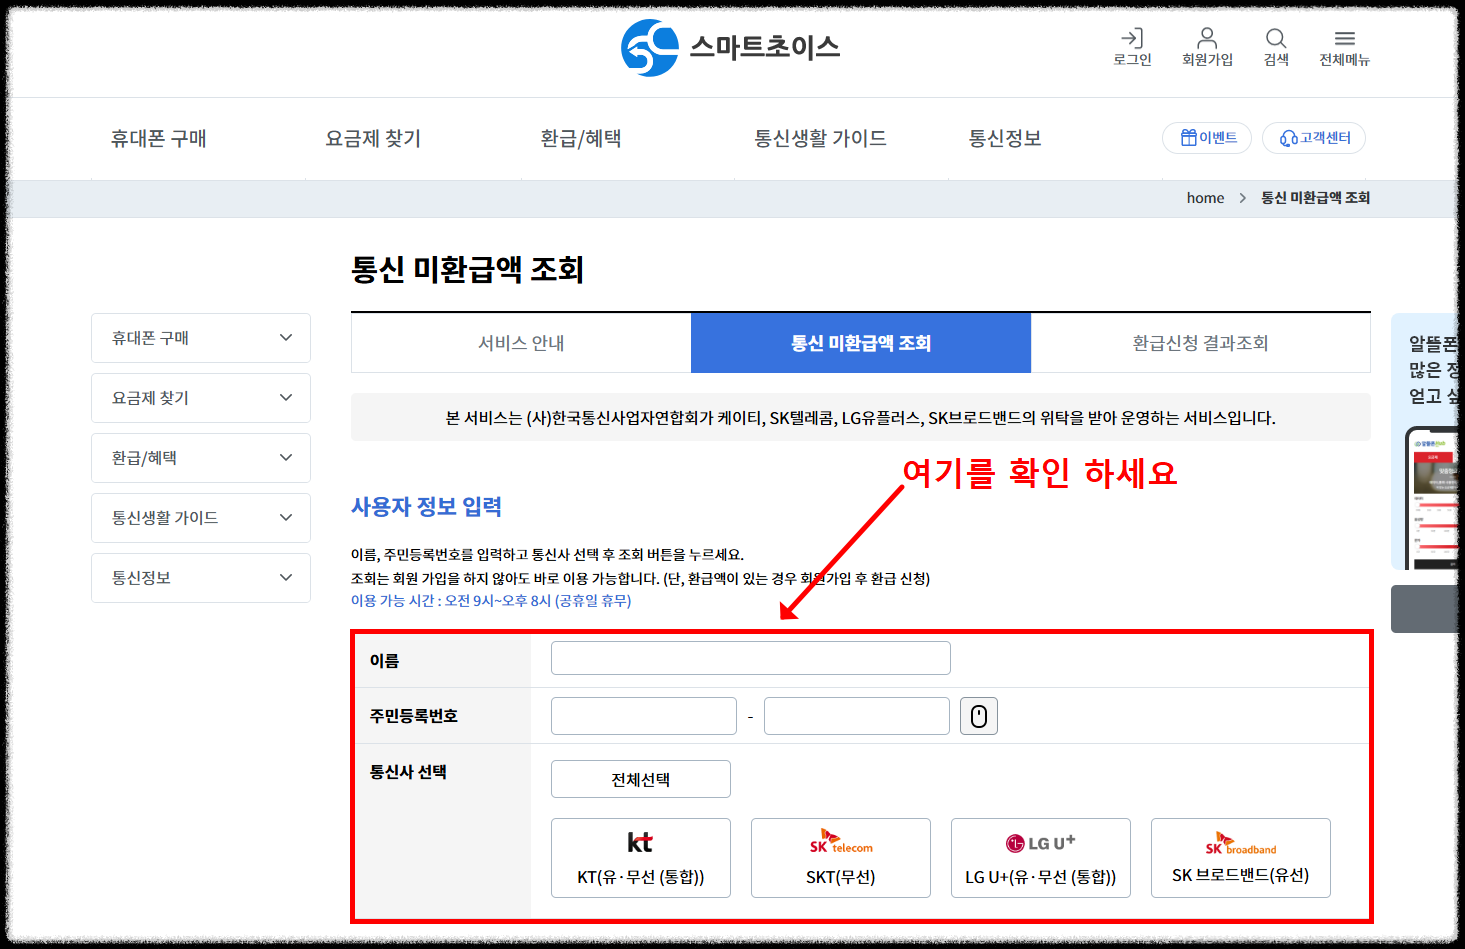Select the LG U+(유·무선 (통합)) carrier

click(x=1041, y=858)
